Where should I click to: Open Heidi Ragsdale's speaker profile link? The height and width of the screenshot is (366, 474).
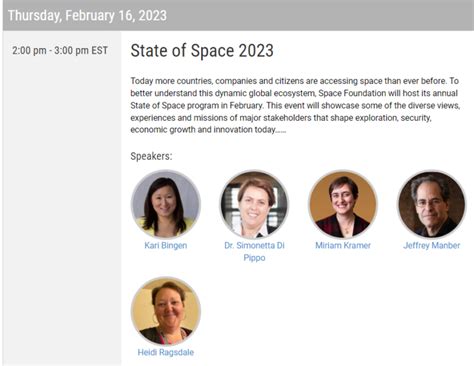click(x=166, y=352)
